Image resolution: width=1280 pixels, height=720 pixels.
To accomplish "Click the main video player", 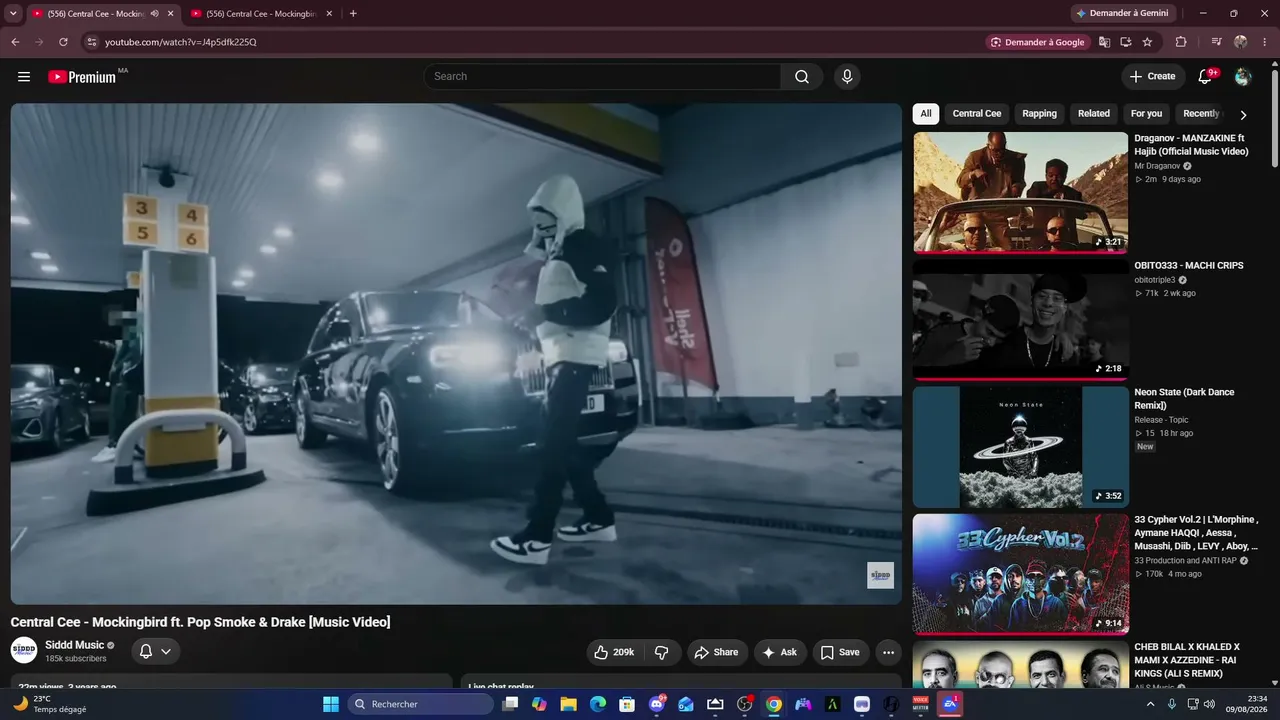I will click(x=456, y=354).
